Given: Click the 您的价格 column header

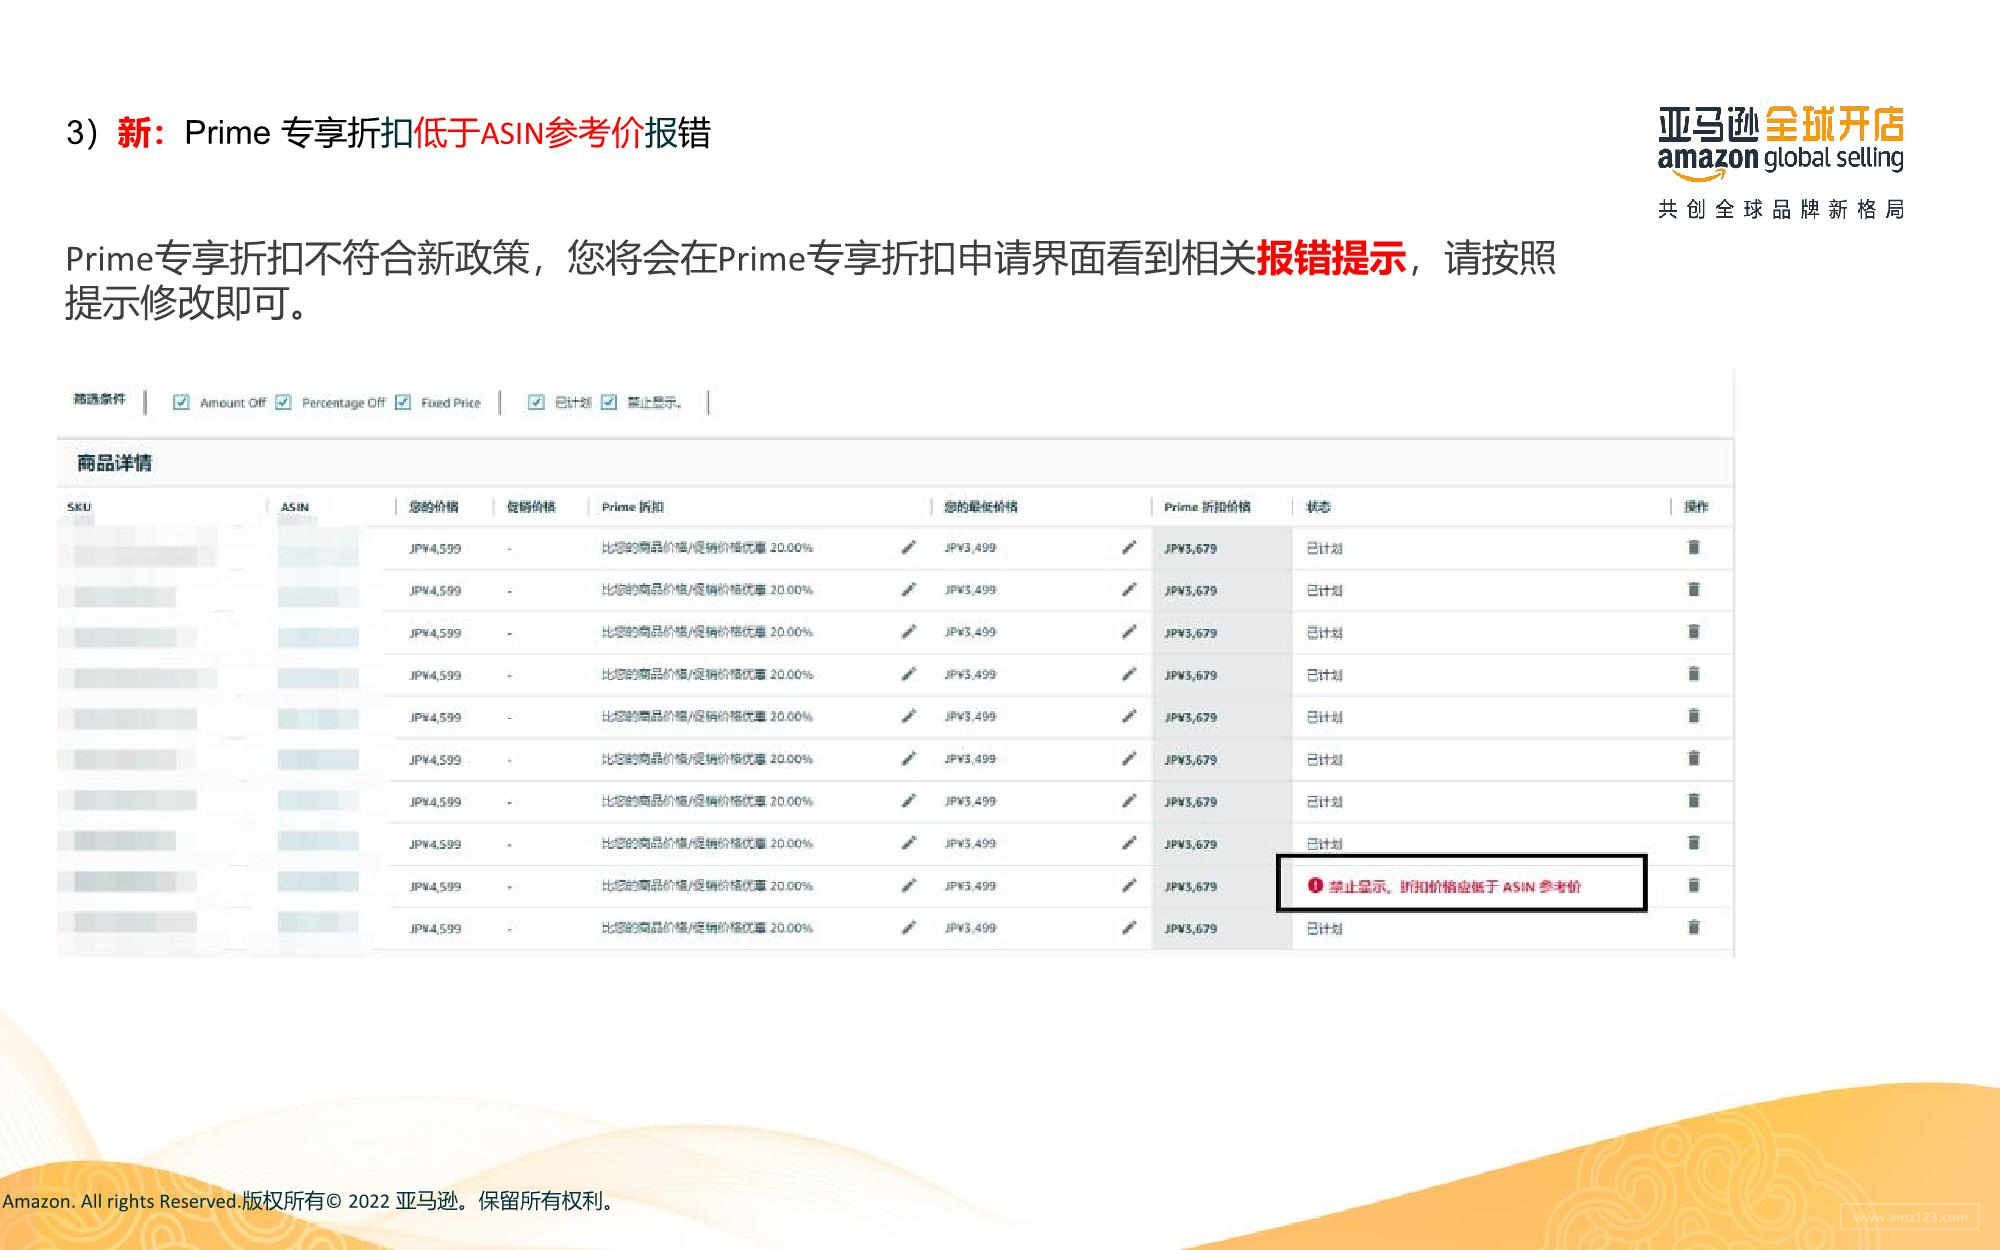Looking at the screenshot, I should coord(433,507).
